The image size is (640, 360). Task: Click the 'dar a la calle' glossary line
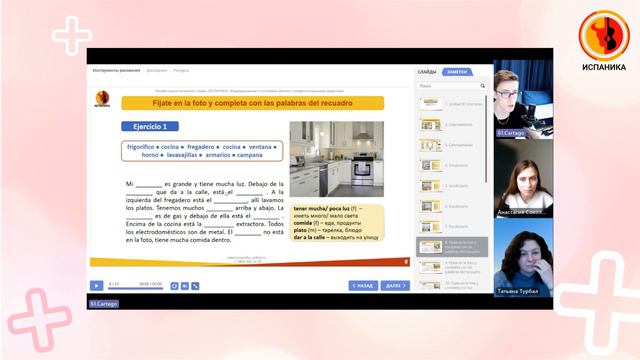click(x=336, y=238)
